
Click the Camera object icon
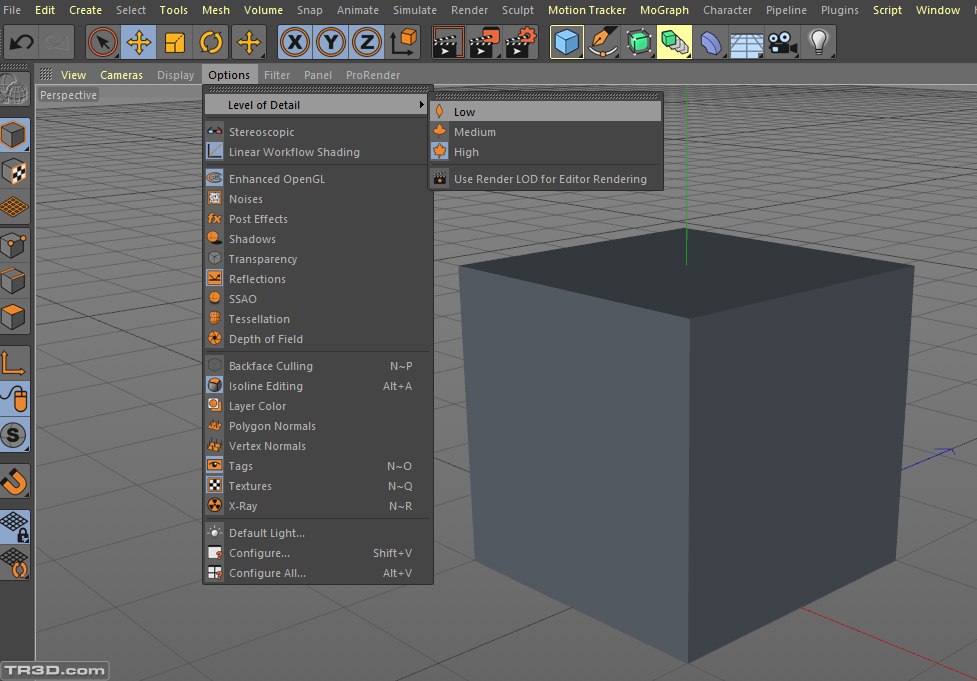(782, 43)
